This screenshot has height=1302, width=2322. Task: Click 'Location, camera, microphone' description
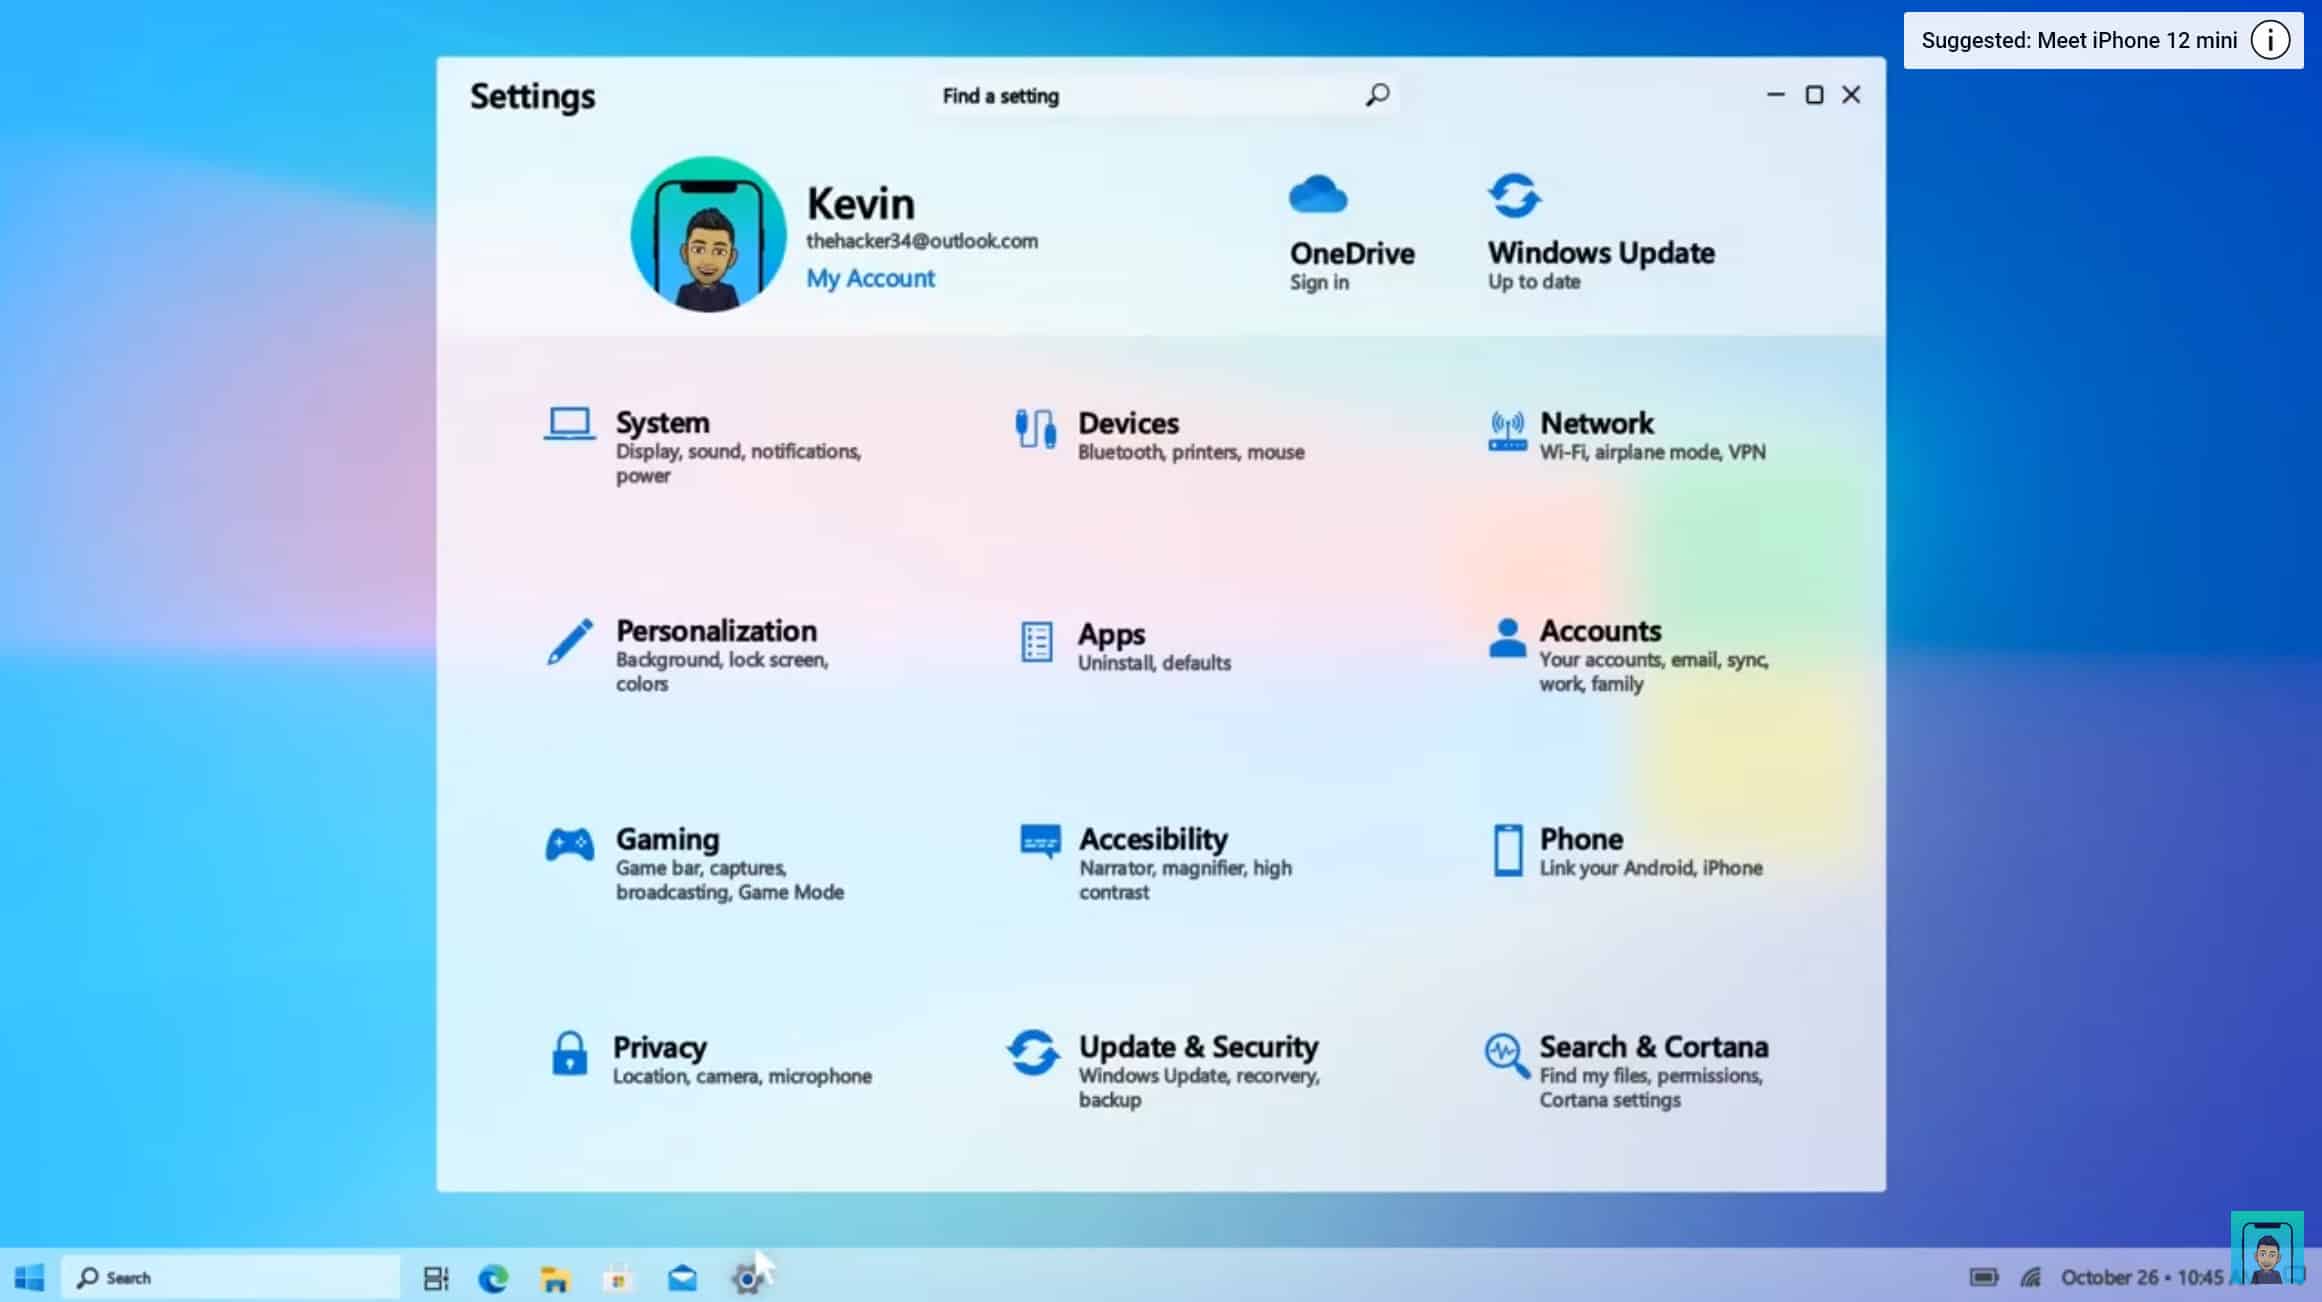pos(742,1076)
